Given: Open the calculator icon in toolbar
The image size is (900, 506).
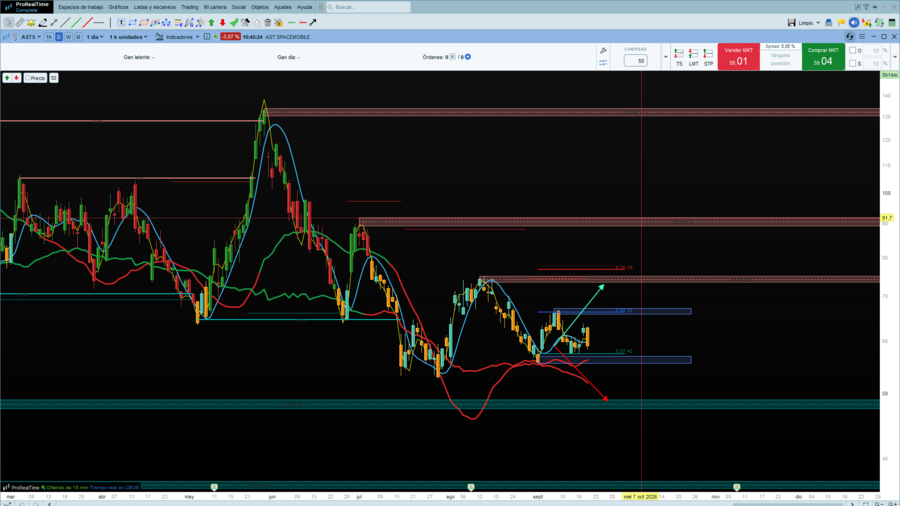Looking at the screenshot, I should (x=892, y=22).
